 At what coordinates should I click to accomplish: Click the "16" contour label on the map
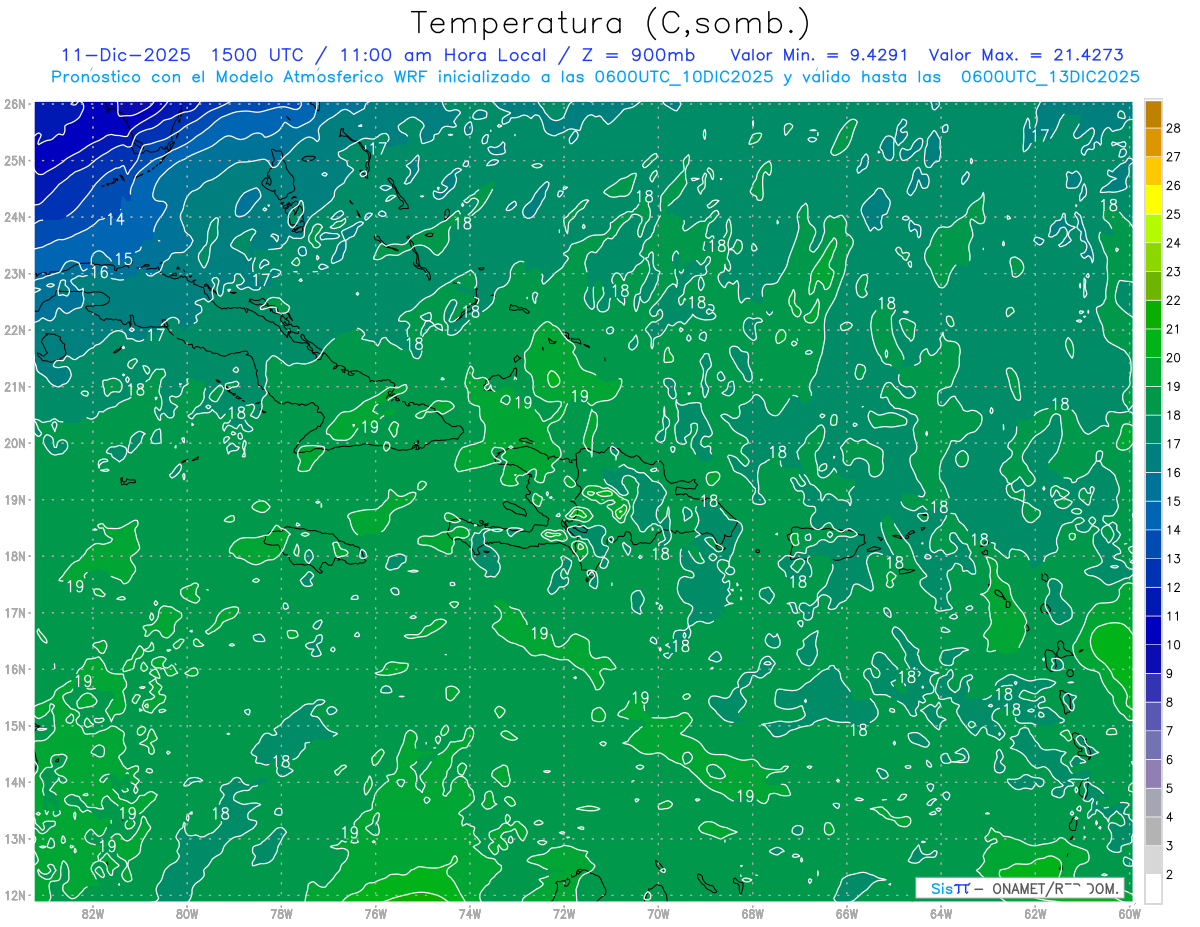100,273
